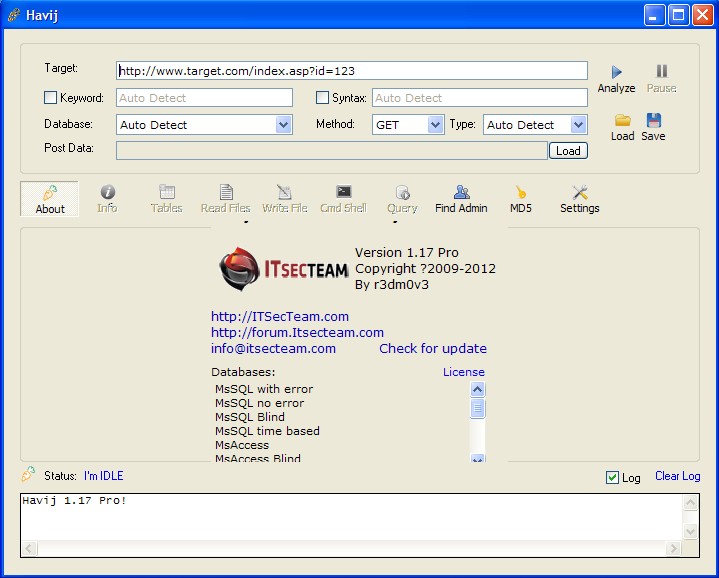Open the Read Files tab icon

pos(226,192)
